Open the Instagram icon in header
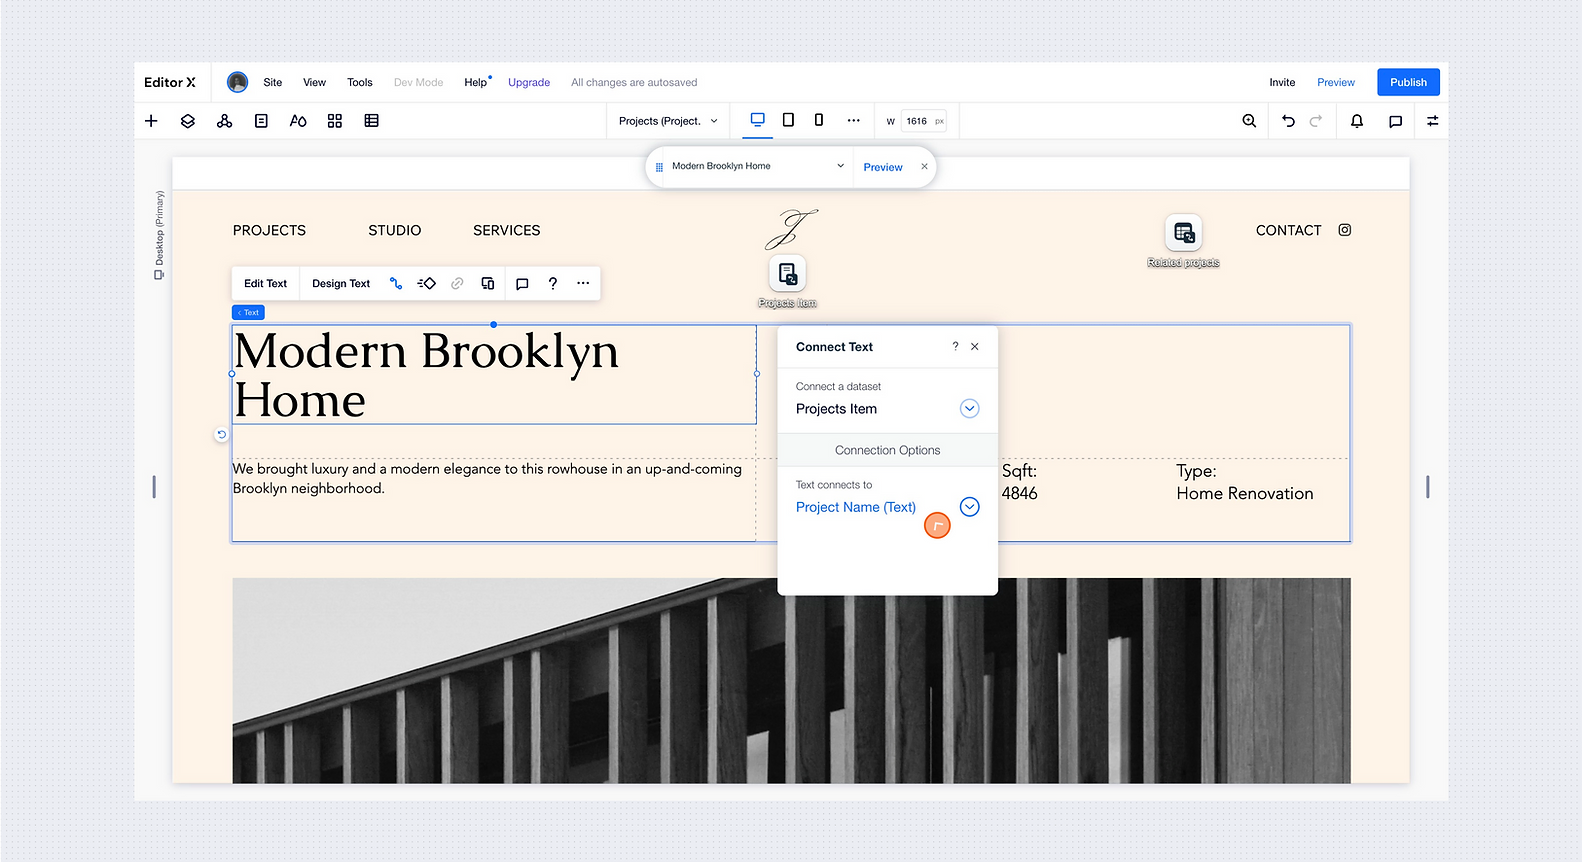The width and height of the screenshot is (1582, 862). point(1345,230)
